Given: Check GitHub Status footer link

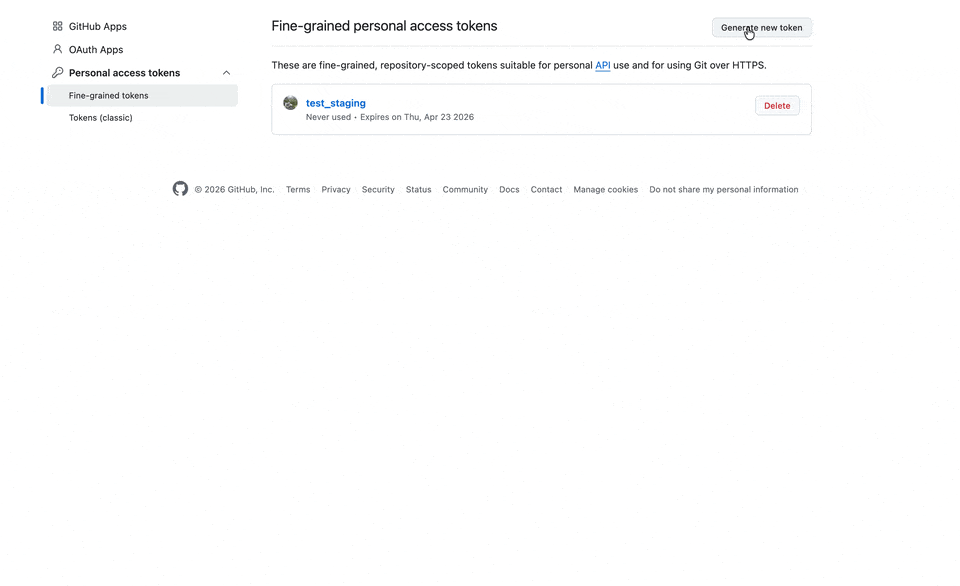Looking at the screenshot, I should point(419,190).
